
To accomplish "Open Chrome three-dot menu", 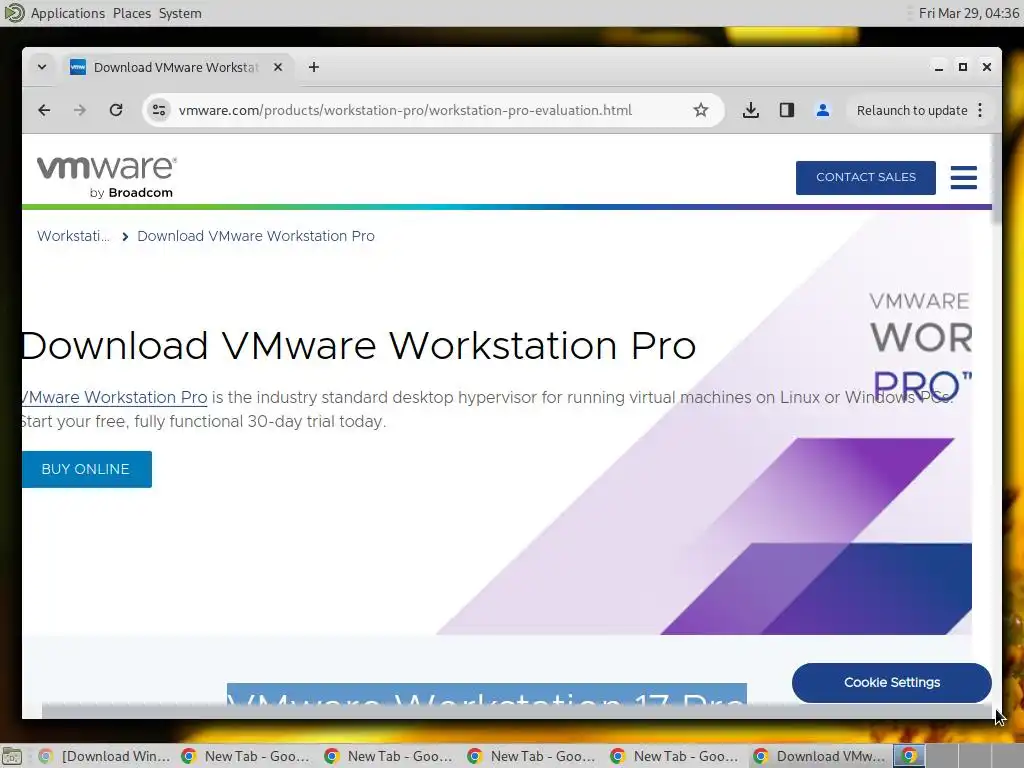I will tap(980, 110).
